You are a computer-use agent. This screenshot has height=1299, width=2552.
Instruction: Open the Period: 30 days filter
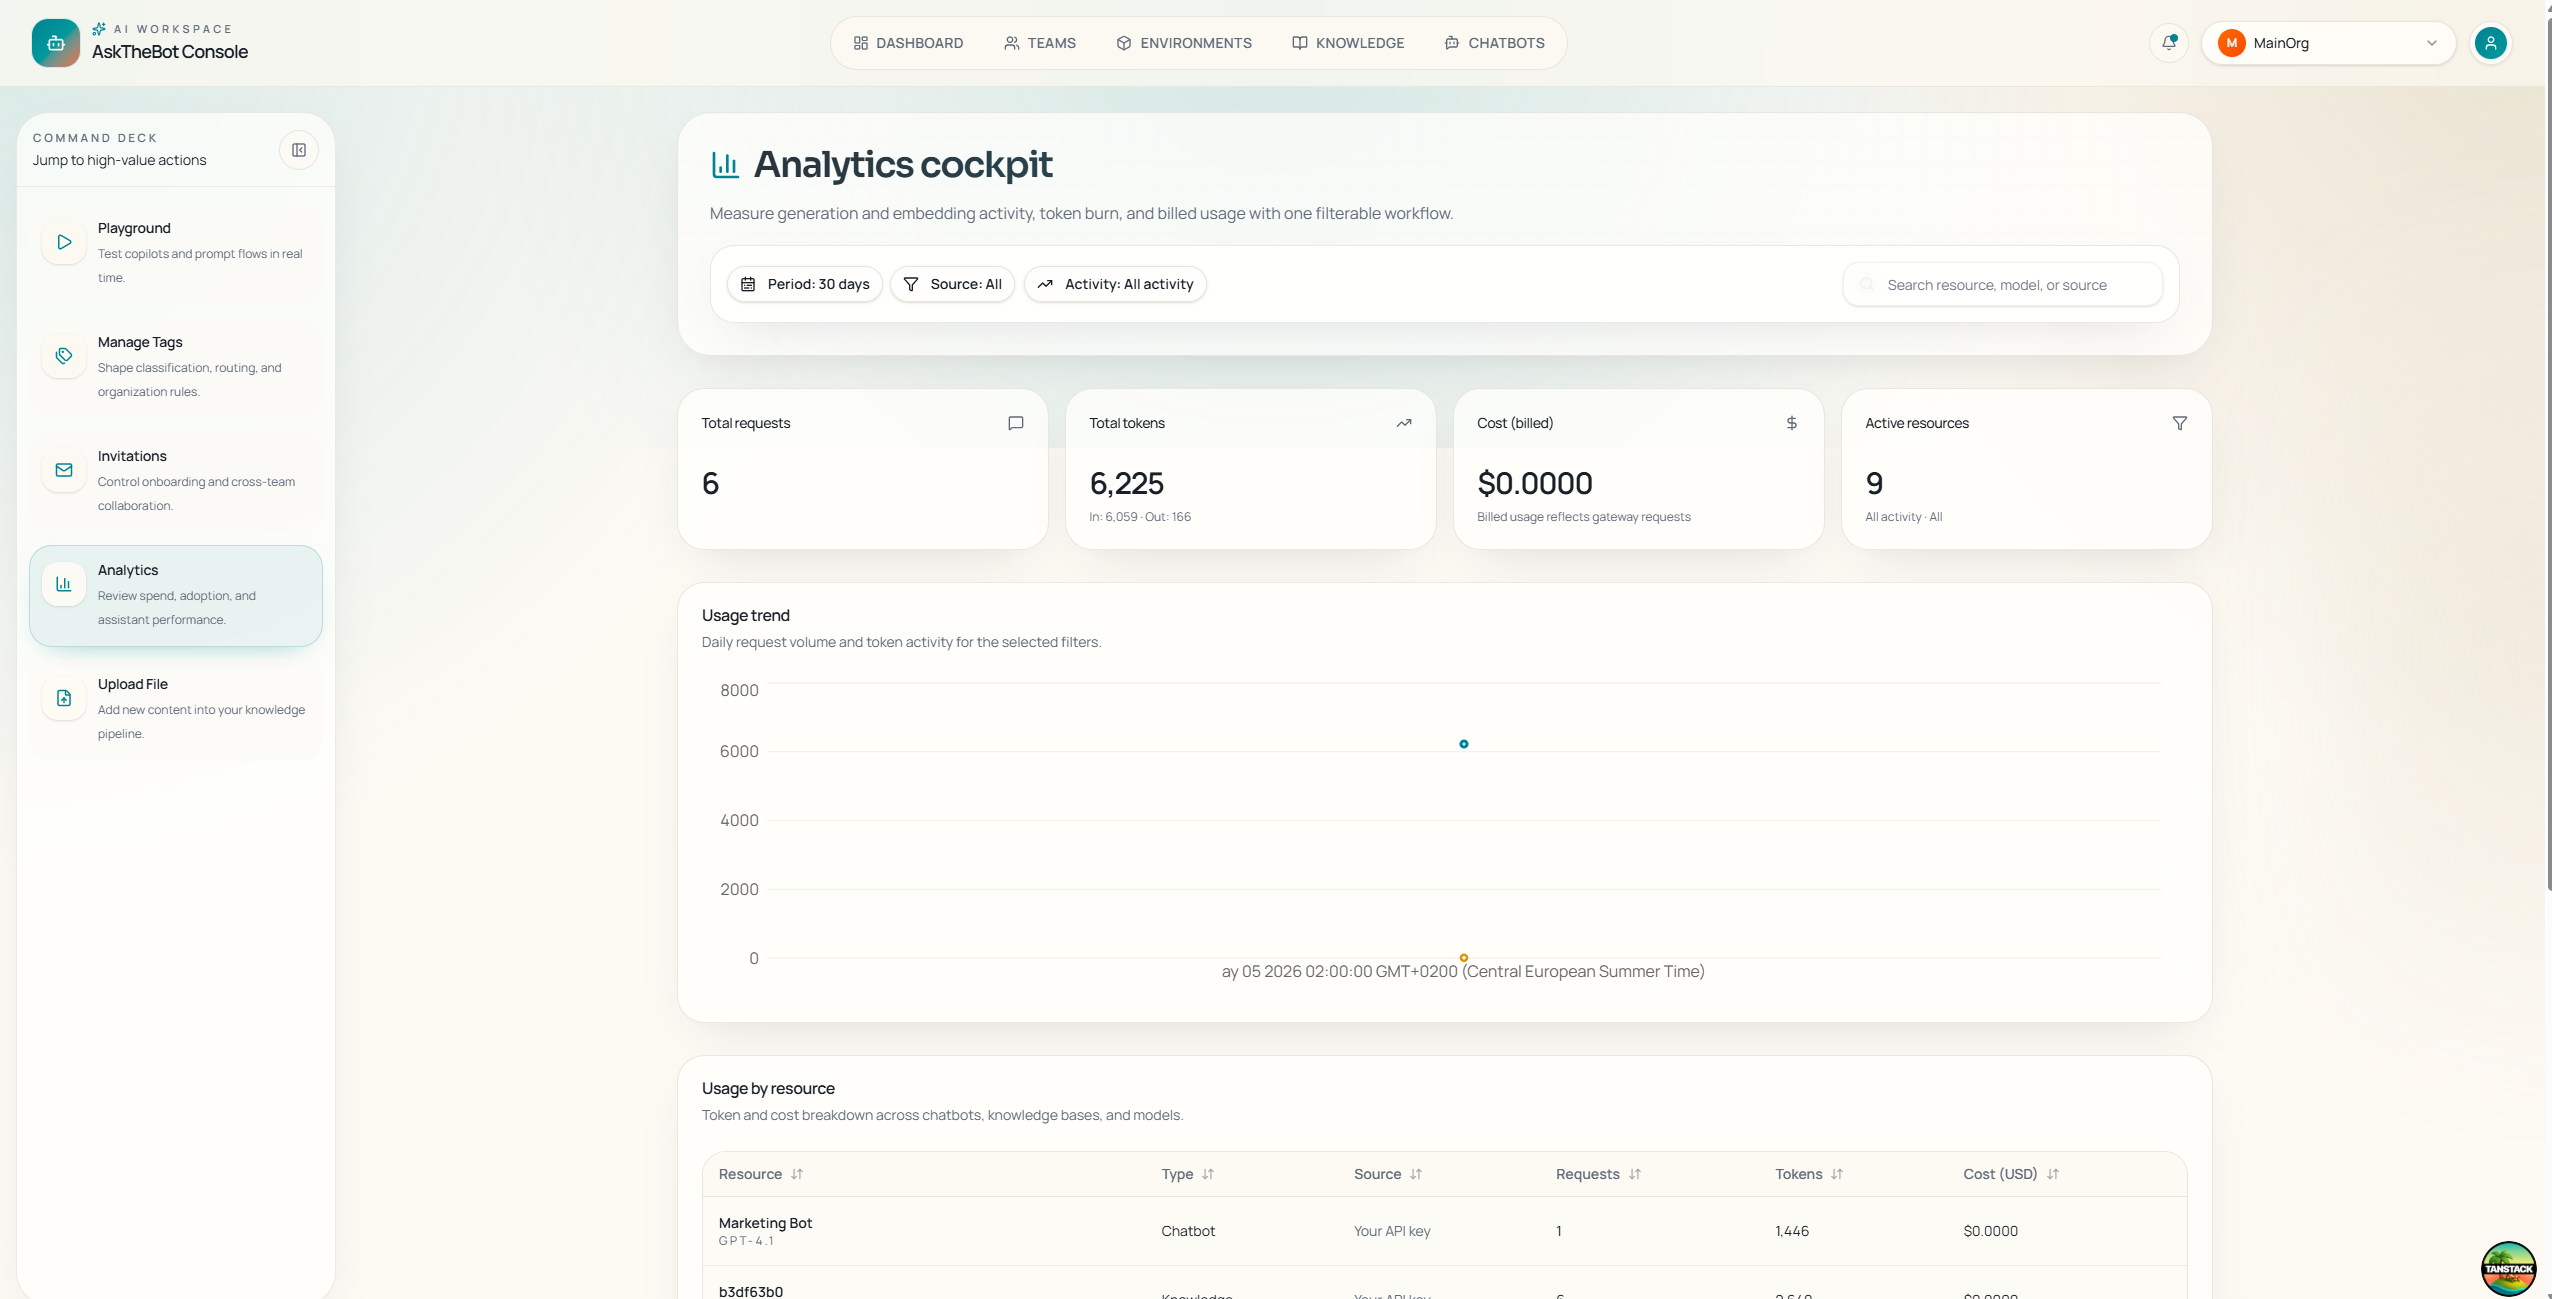[x=805, y=284]
